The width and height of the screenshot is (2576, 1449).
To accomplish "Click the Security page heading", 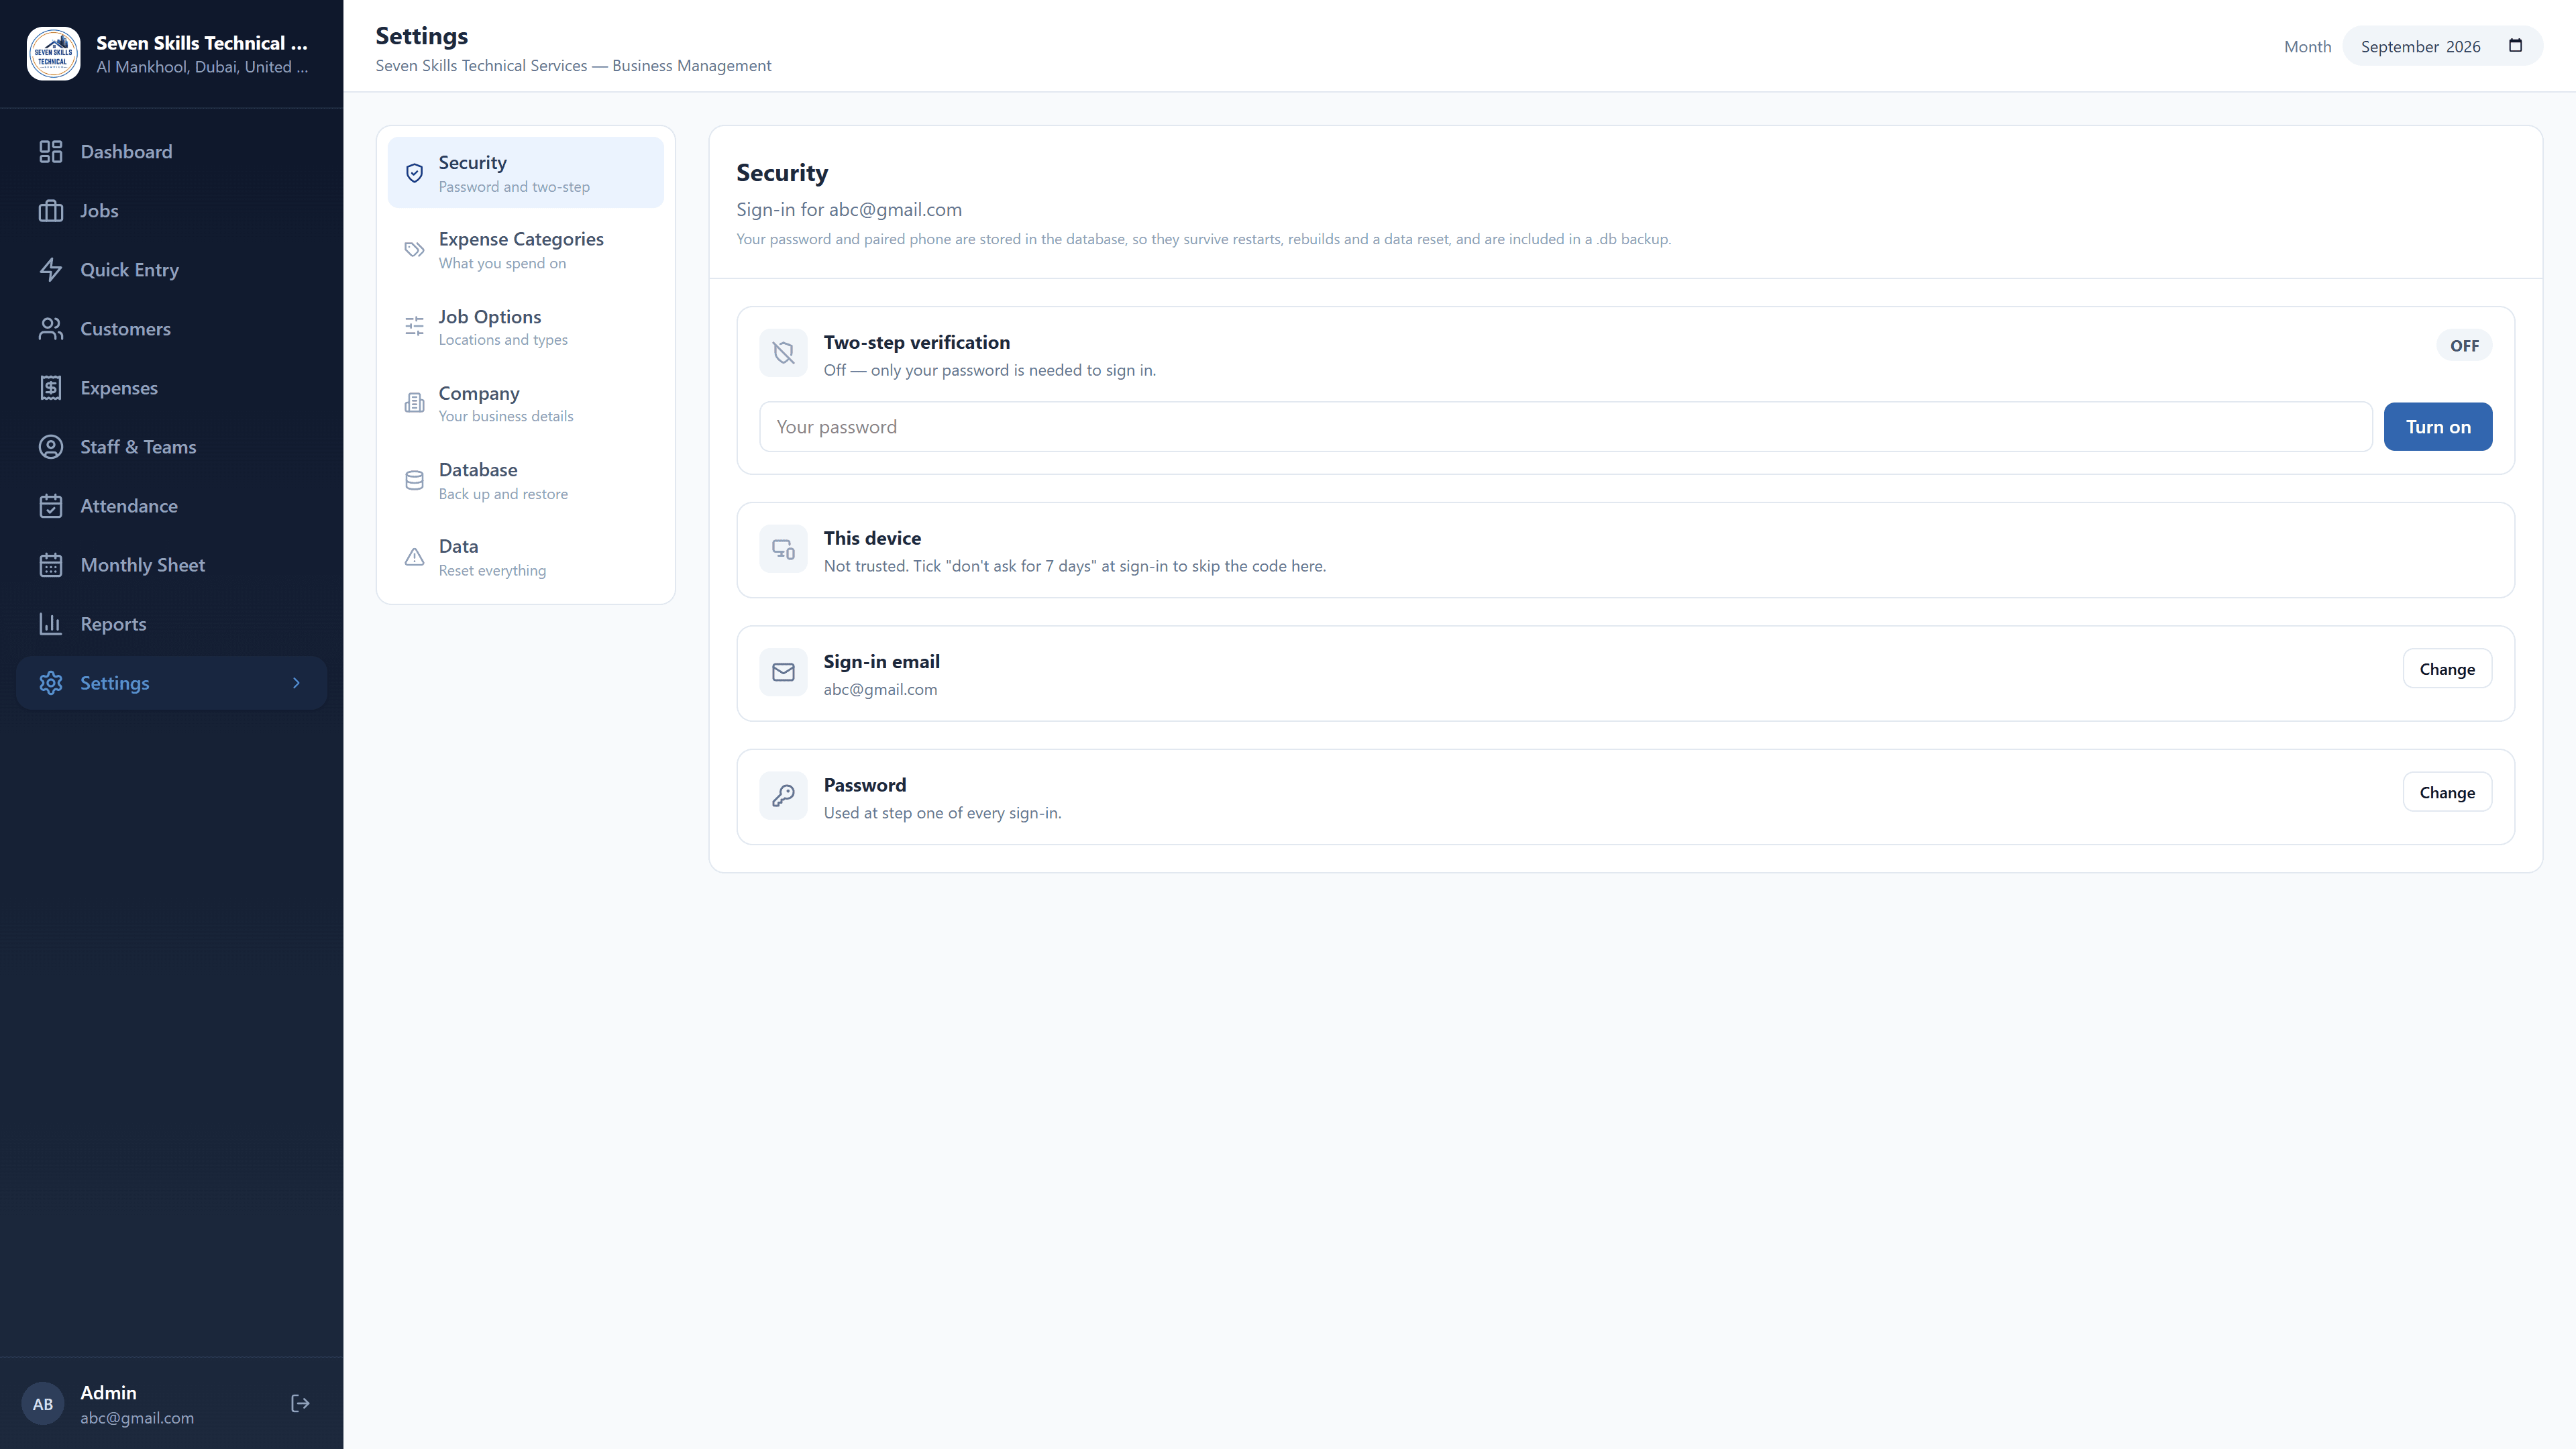I will (x=782, y=173).
